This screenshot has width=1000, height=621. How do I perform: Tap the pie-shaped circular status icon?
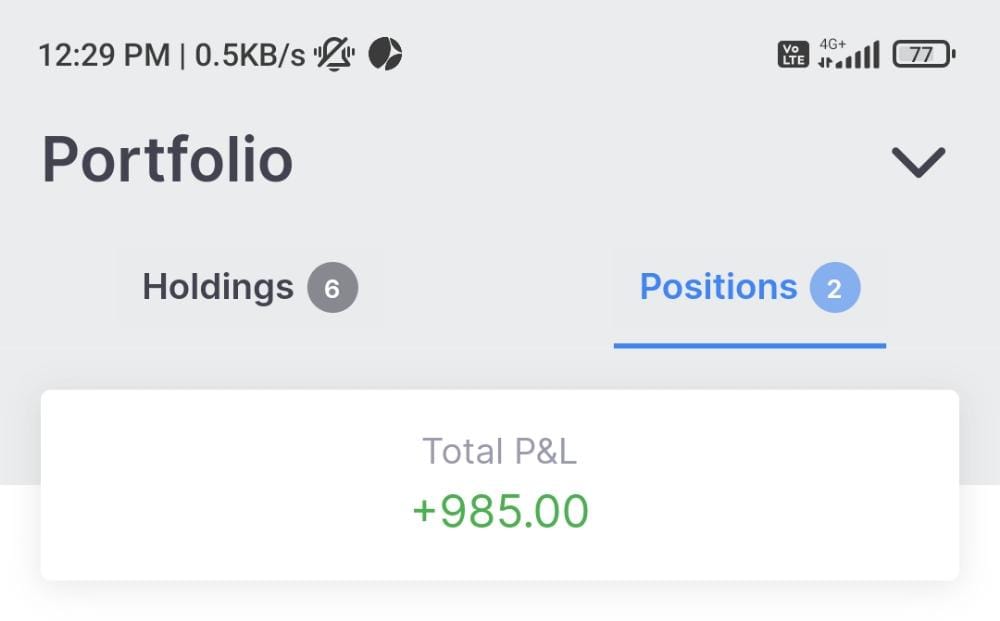tap(385, 54)
